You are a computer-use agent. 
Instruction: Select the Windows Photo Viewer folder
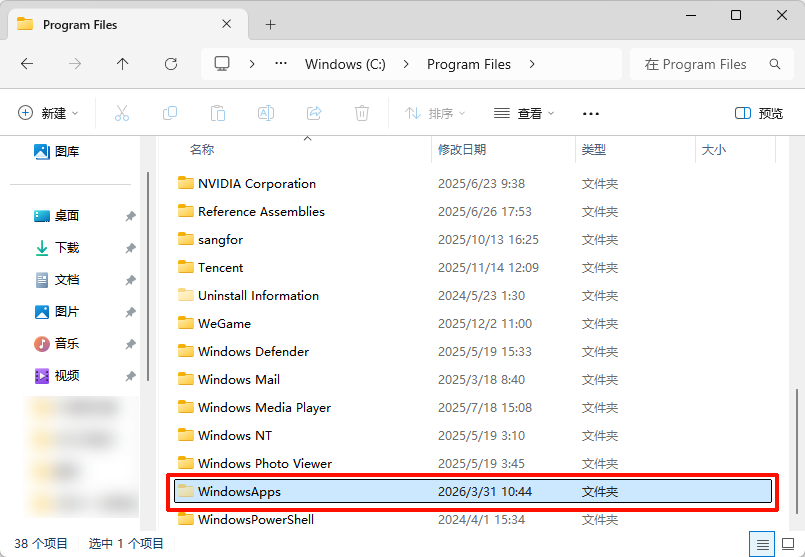pyautogui.click(x=472, y=463)
